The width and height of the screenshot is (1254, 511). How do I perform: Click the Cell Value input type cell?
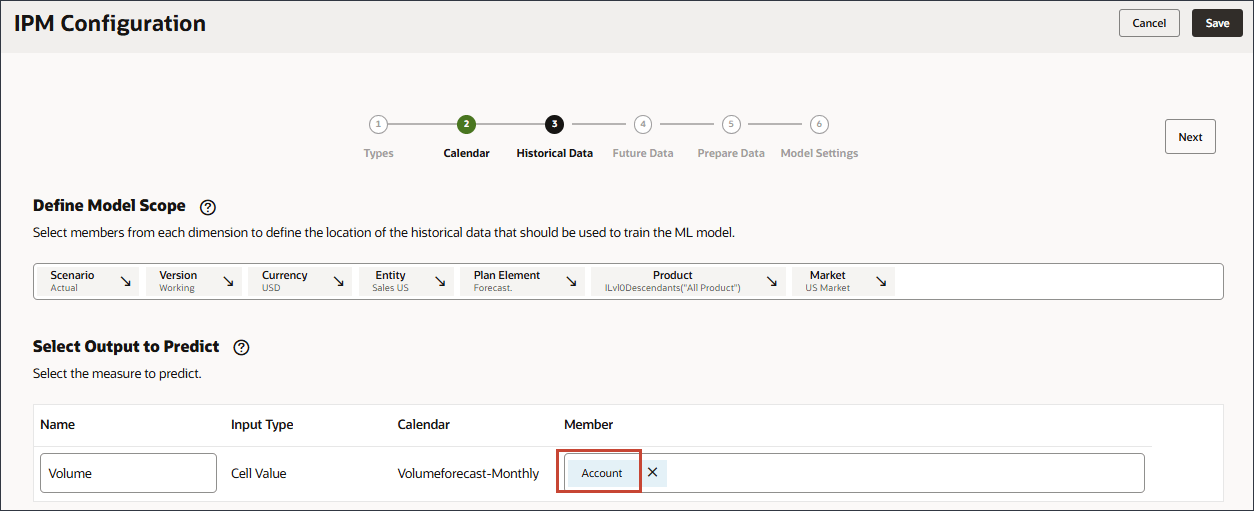pyautogui.click(x=258, y=473)
